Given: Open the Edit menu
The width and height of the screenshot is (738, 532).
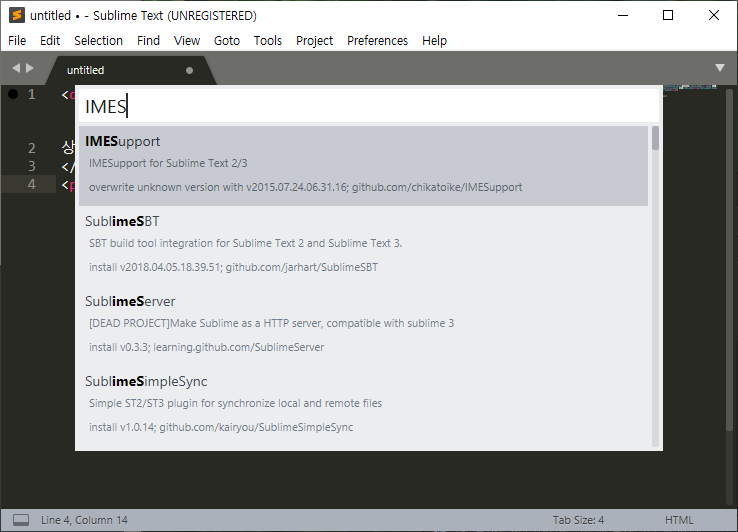Looking at the screenshot, I should click(50, 40).
